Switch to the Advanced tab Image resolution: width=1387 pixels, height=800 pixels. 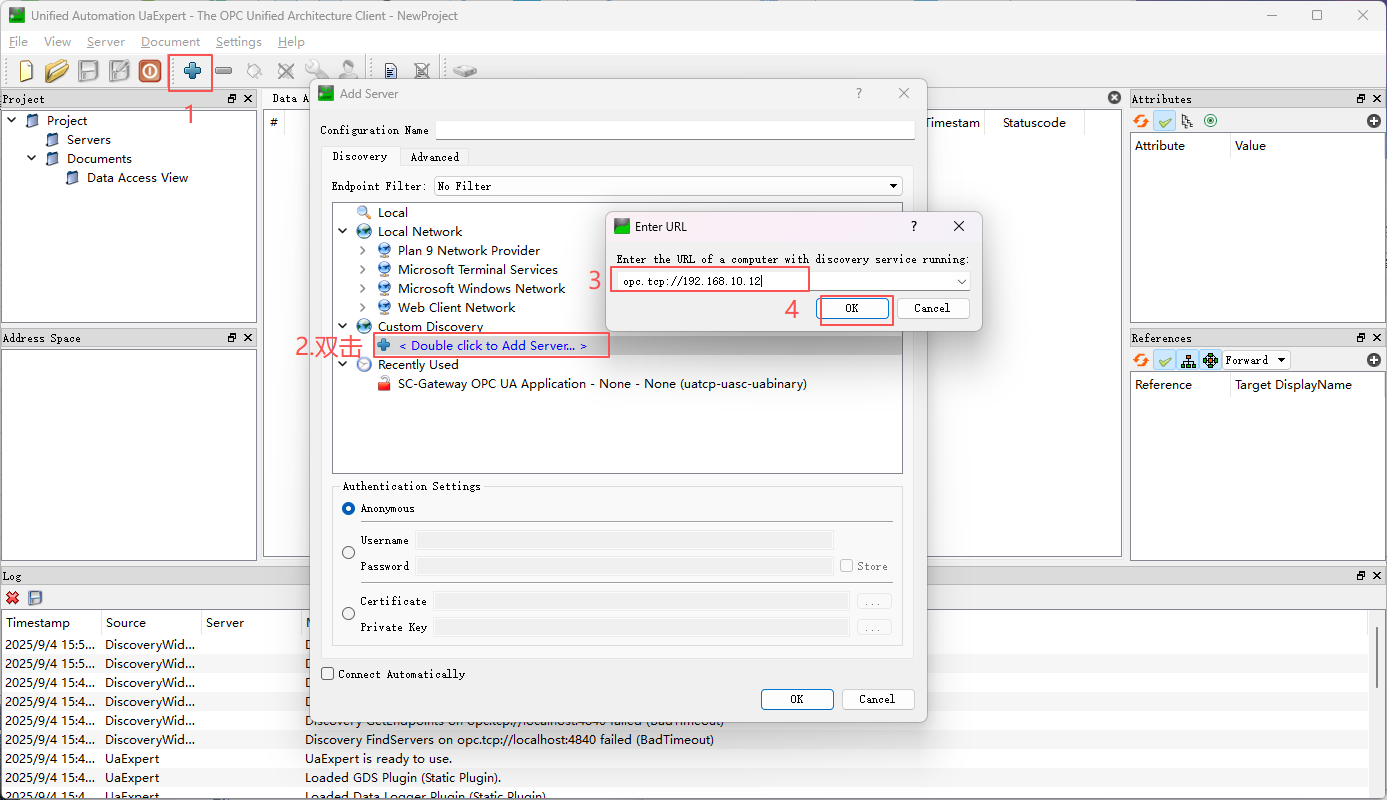click(434, 157)
